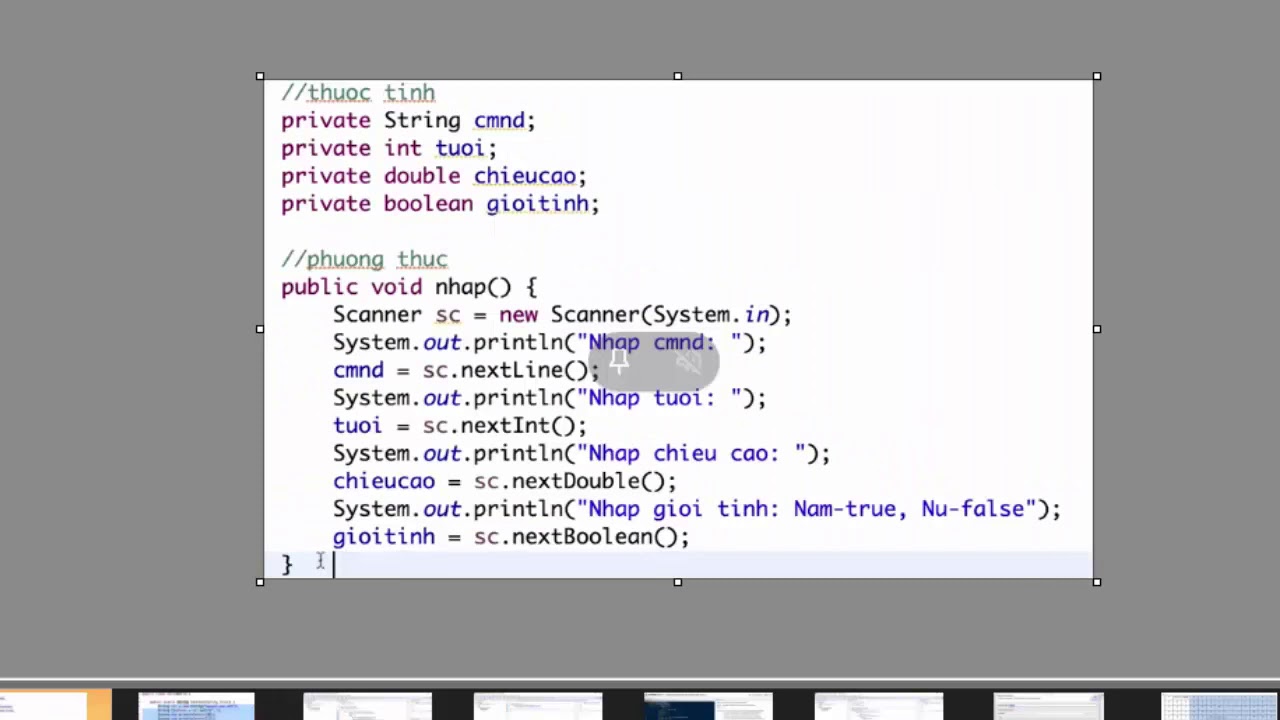
Task: Select the right-middle handle of the code image
Action: [x=1097, y=329]
